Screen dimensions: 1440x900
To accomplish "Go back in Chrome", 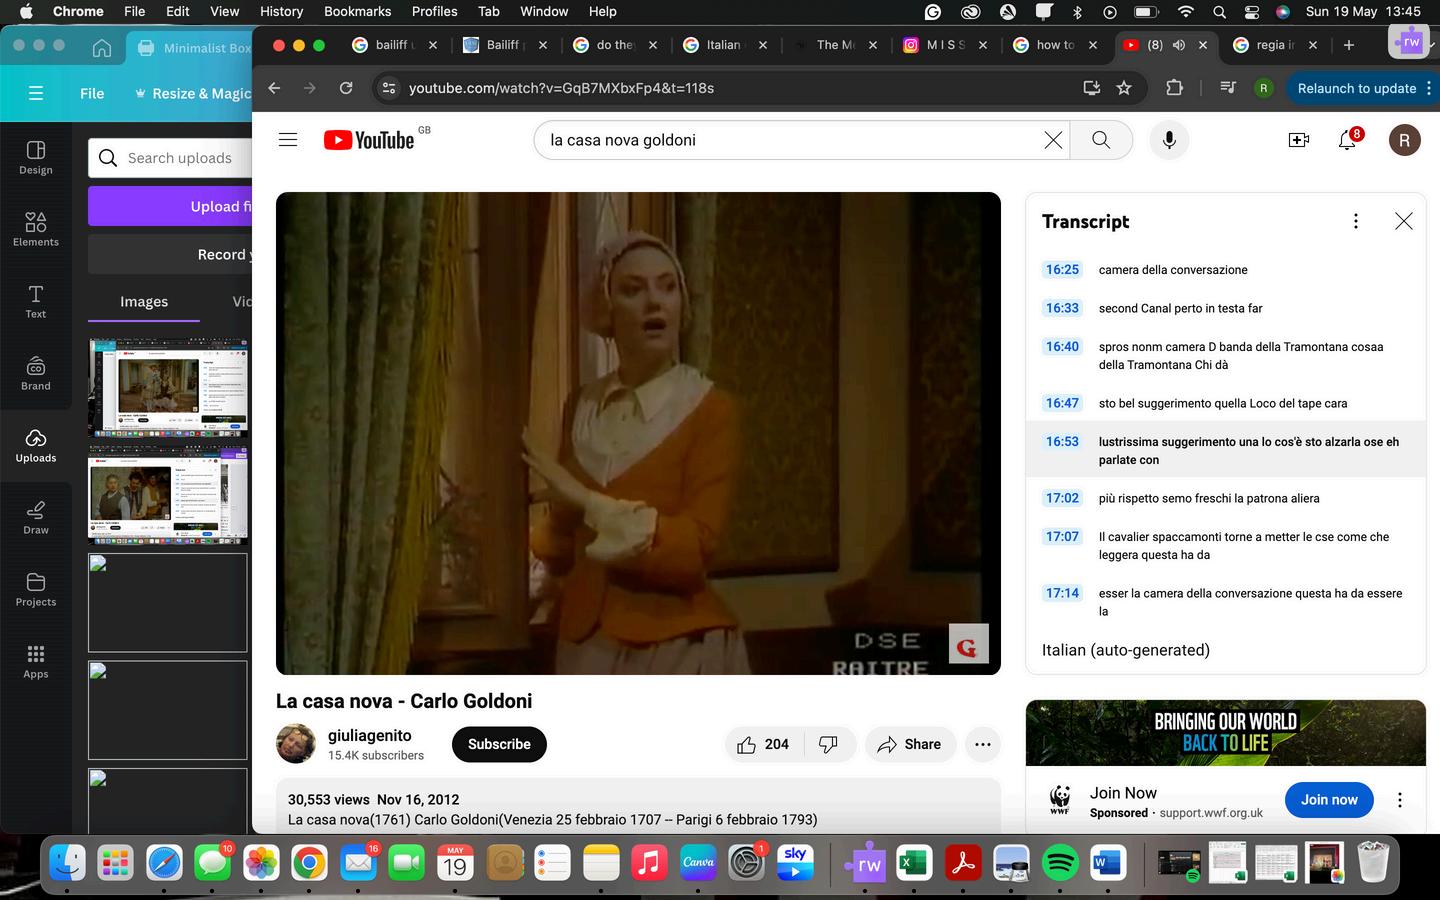I will point(275,88).
